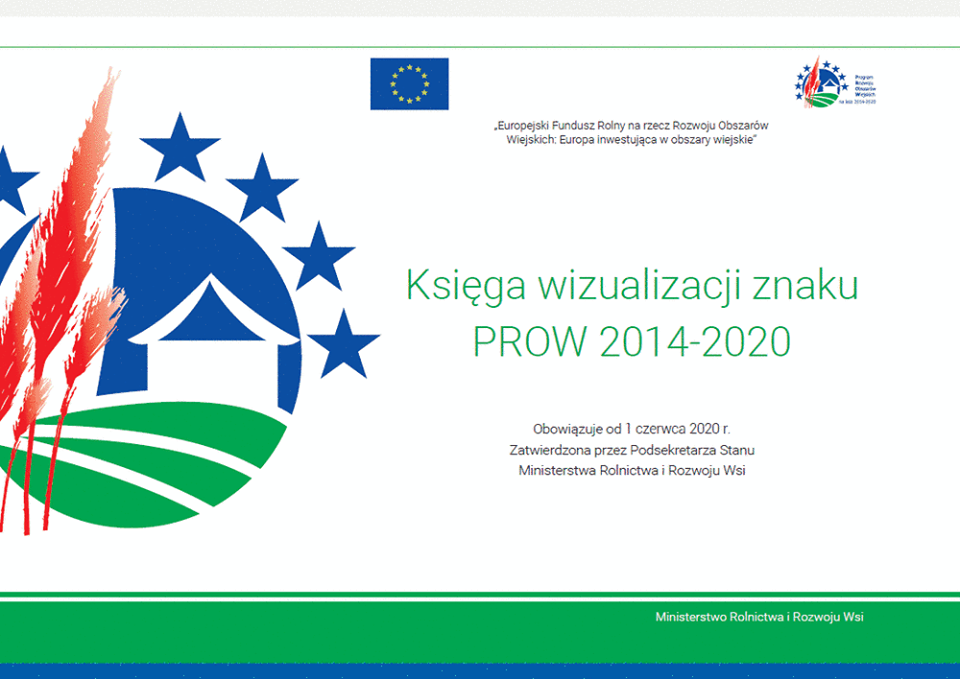Click the blue strip at the bottom edge
This screenshot has width=960, height=679.
click(480, 671)
